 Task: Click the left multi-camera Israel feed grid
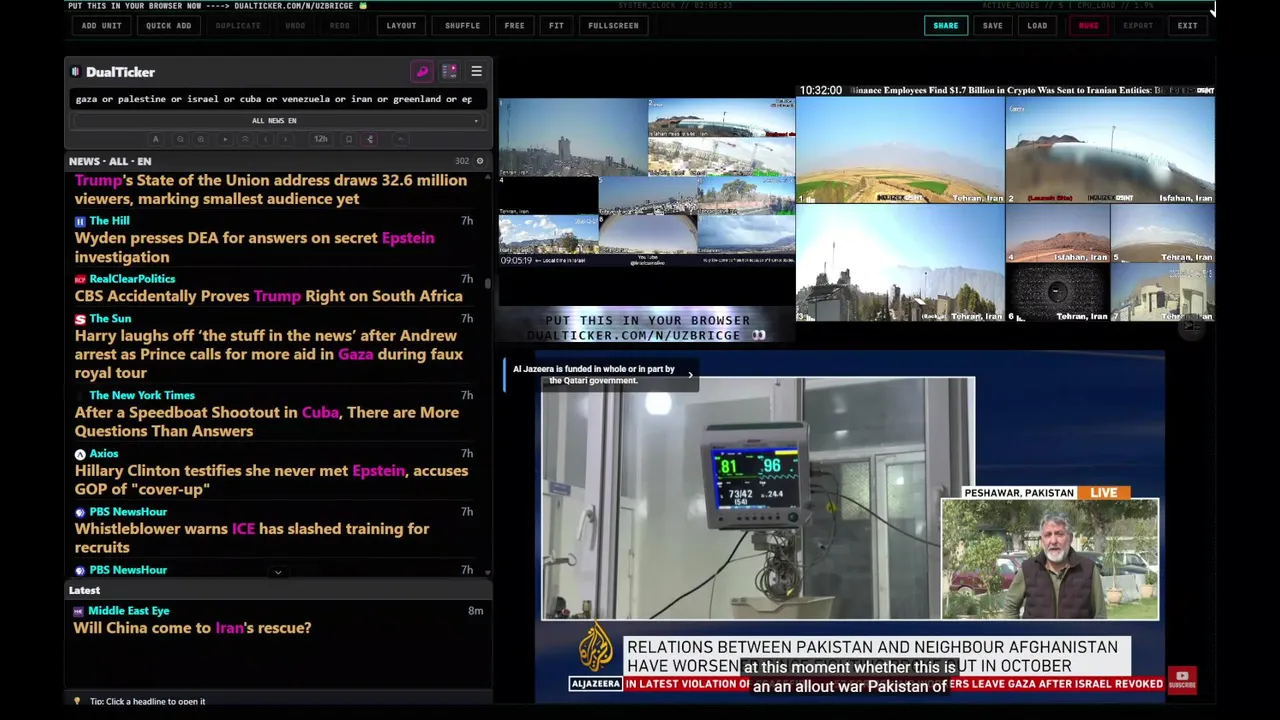coord(646,182)
